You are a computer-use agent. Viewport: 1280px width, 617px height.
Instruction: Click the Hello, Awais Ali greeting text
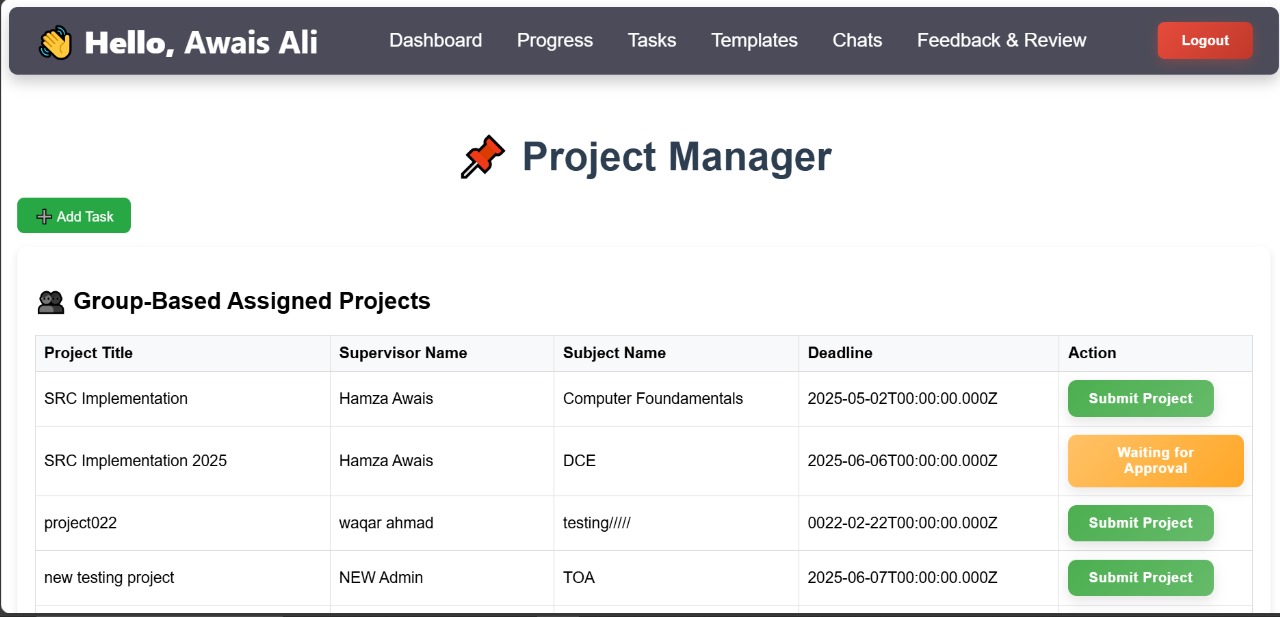click(x=201, y=41)
